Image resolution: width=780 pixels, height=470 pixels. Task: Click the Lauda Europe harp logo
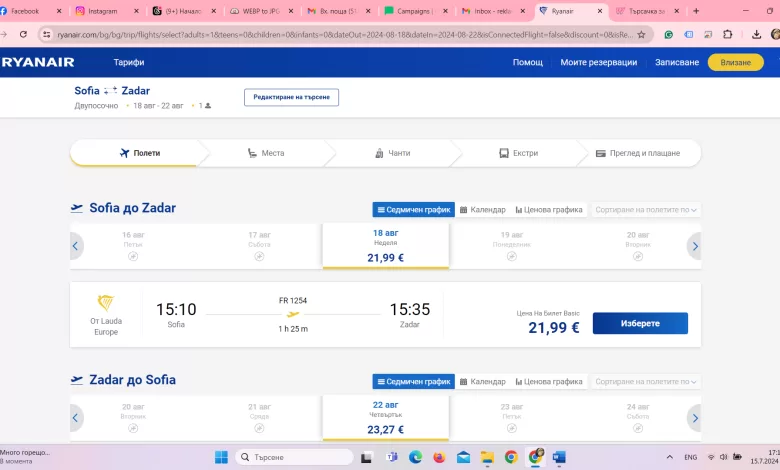click(x=105, y=302)
